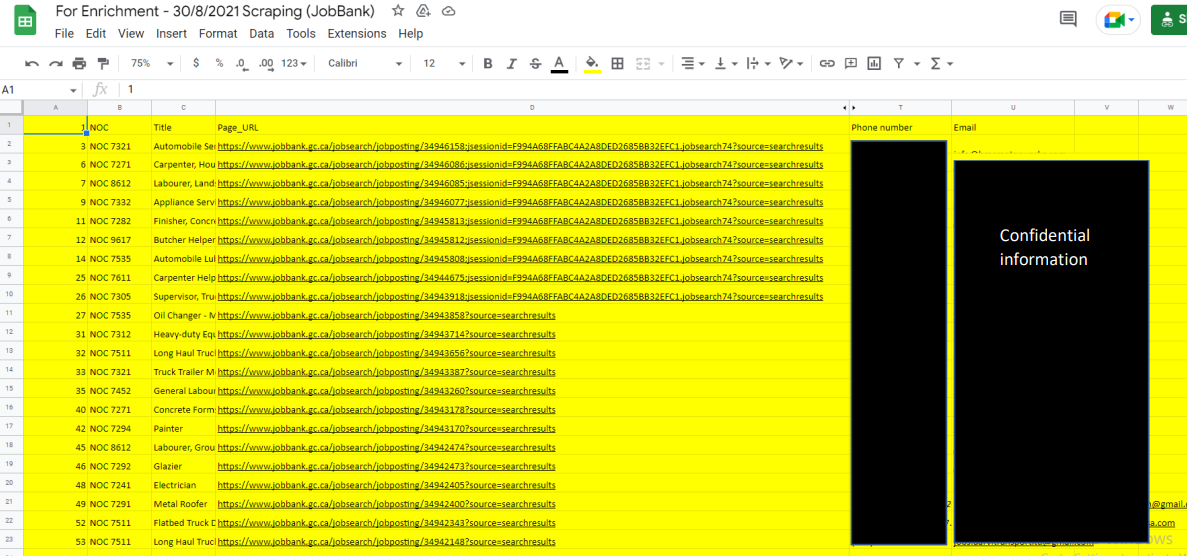Open jobposting 34945812 link
1187x556 pixels.
pyautogui.click(x=520, y=240)
